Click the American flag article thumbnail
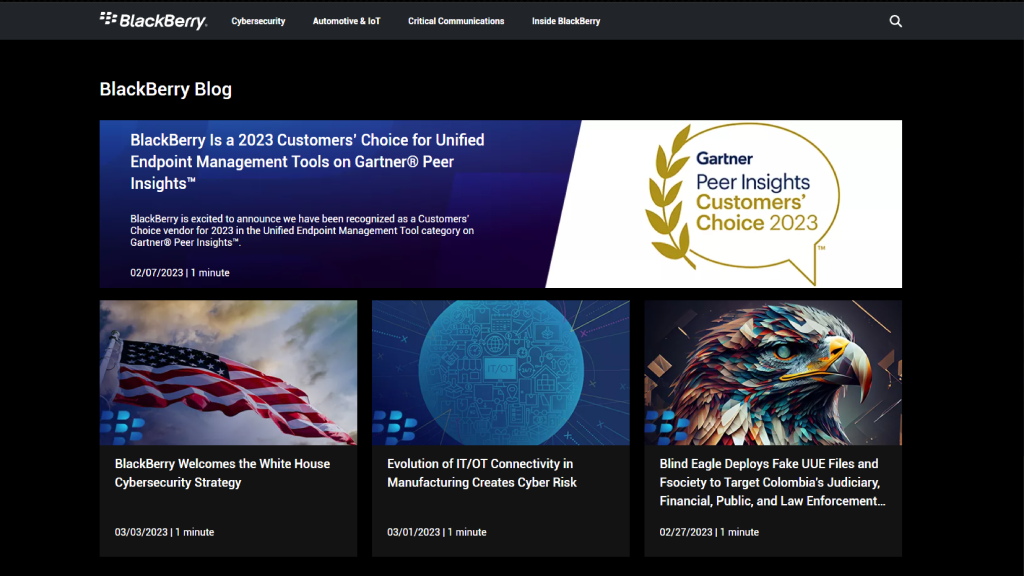Screen dimensions: 1024x576 click(x=228, y=372)
